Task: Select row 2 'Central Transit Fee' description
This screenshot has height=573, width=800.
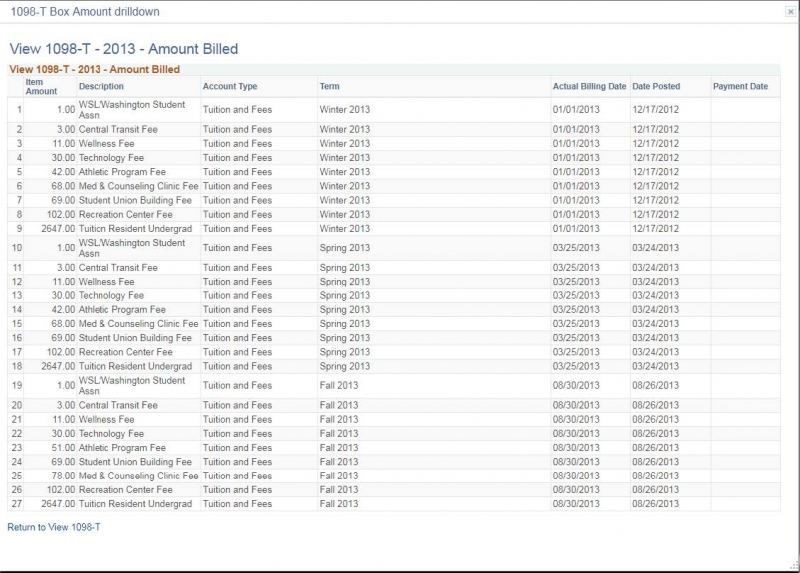Action: (x=118, y=130)
